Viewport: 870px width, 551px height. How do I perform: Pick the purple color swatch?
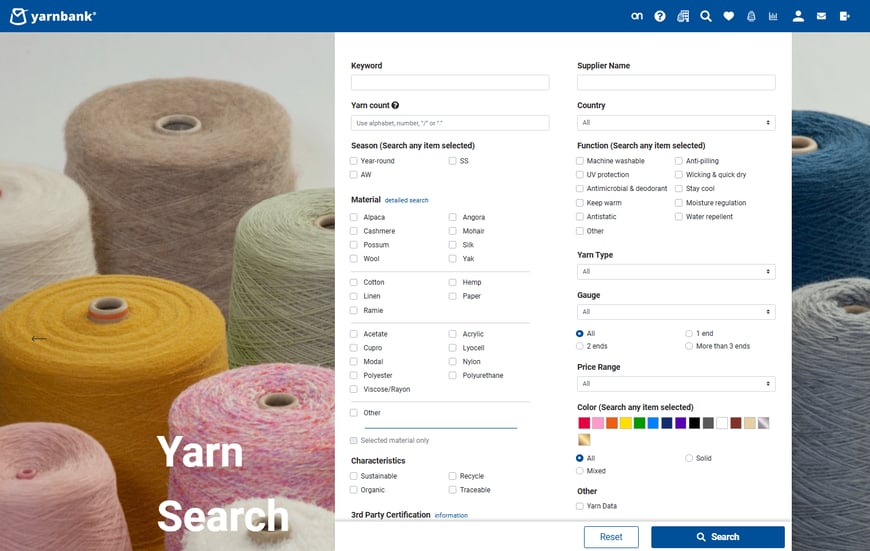point(681,423)
